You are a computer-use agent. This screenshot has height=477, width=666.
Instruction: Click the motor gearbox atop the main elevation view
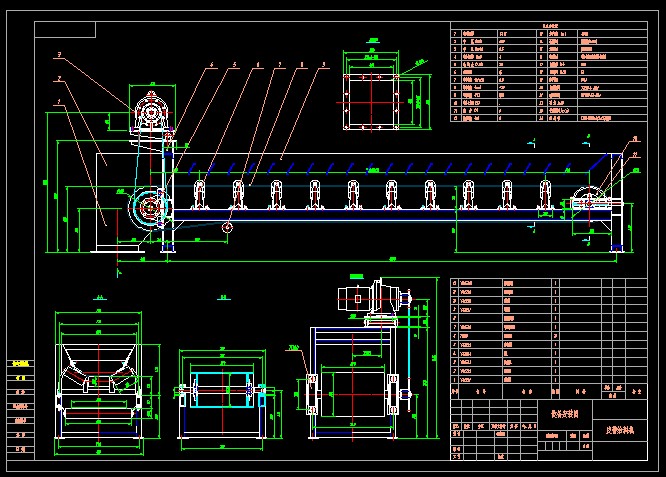click(150, 108)
